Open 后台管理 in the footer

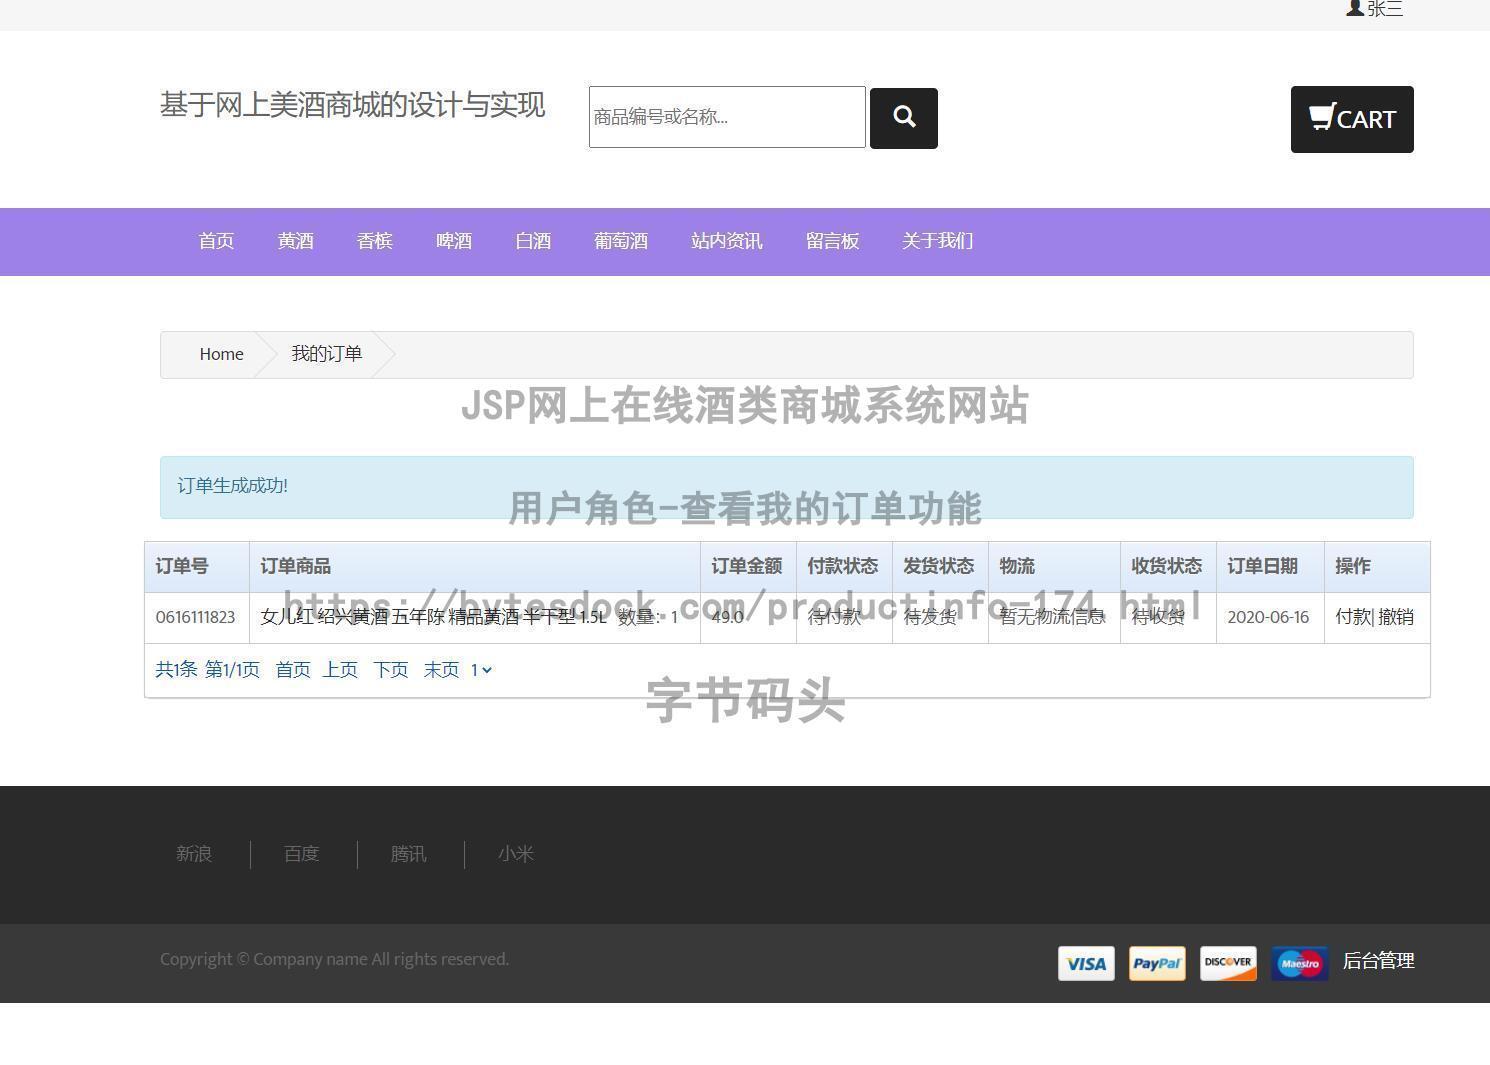1379,960
